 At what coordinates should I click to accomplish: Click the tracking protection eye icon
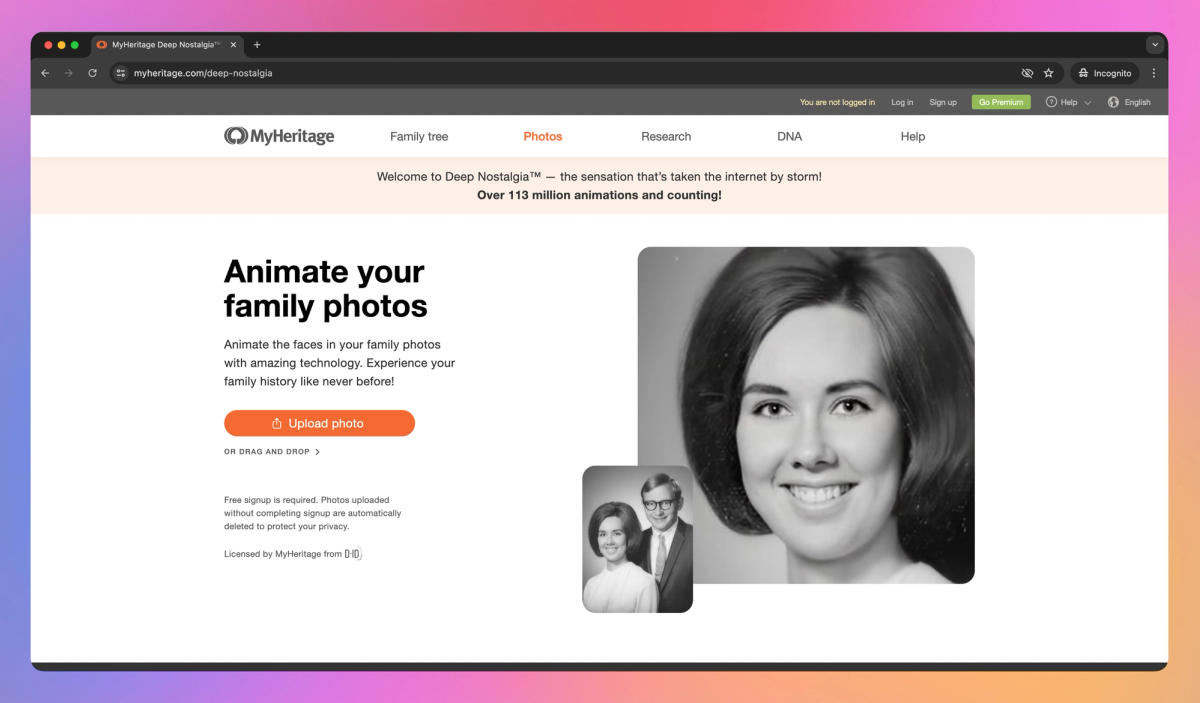coord(1027,73)
